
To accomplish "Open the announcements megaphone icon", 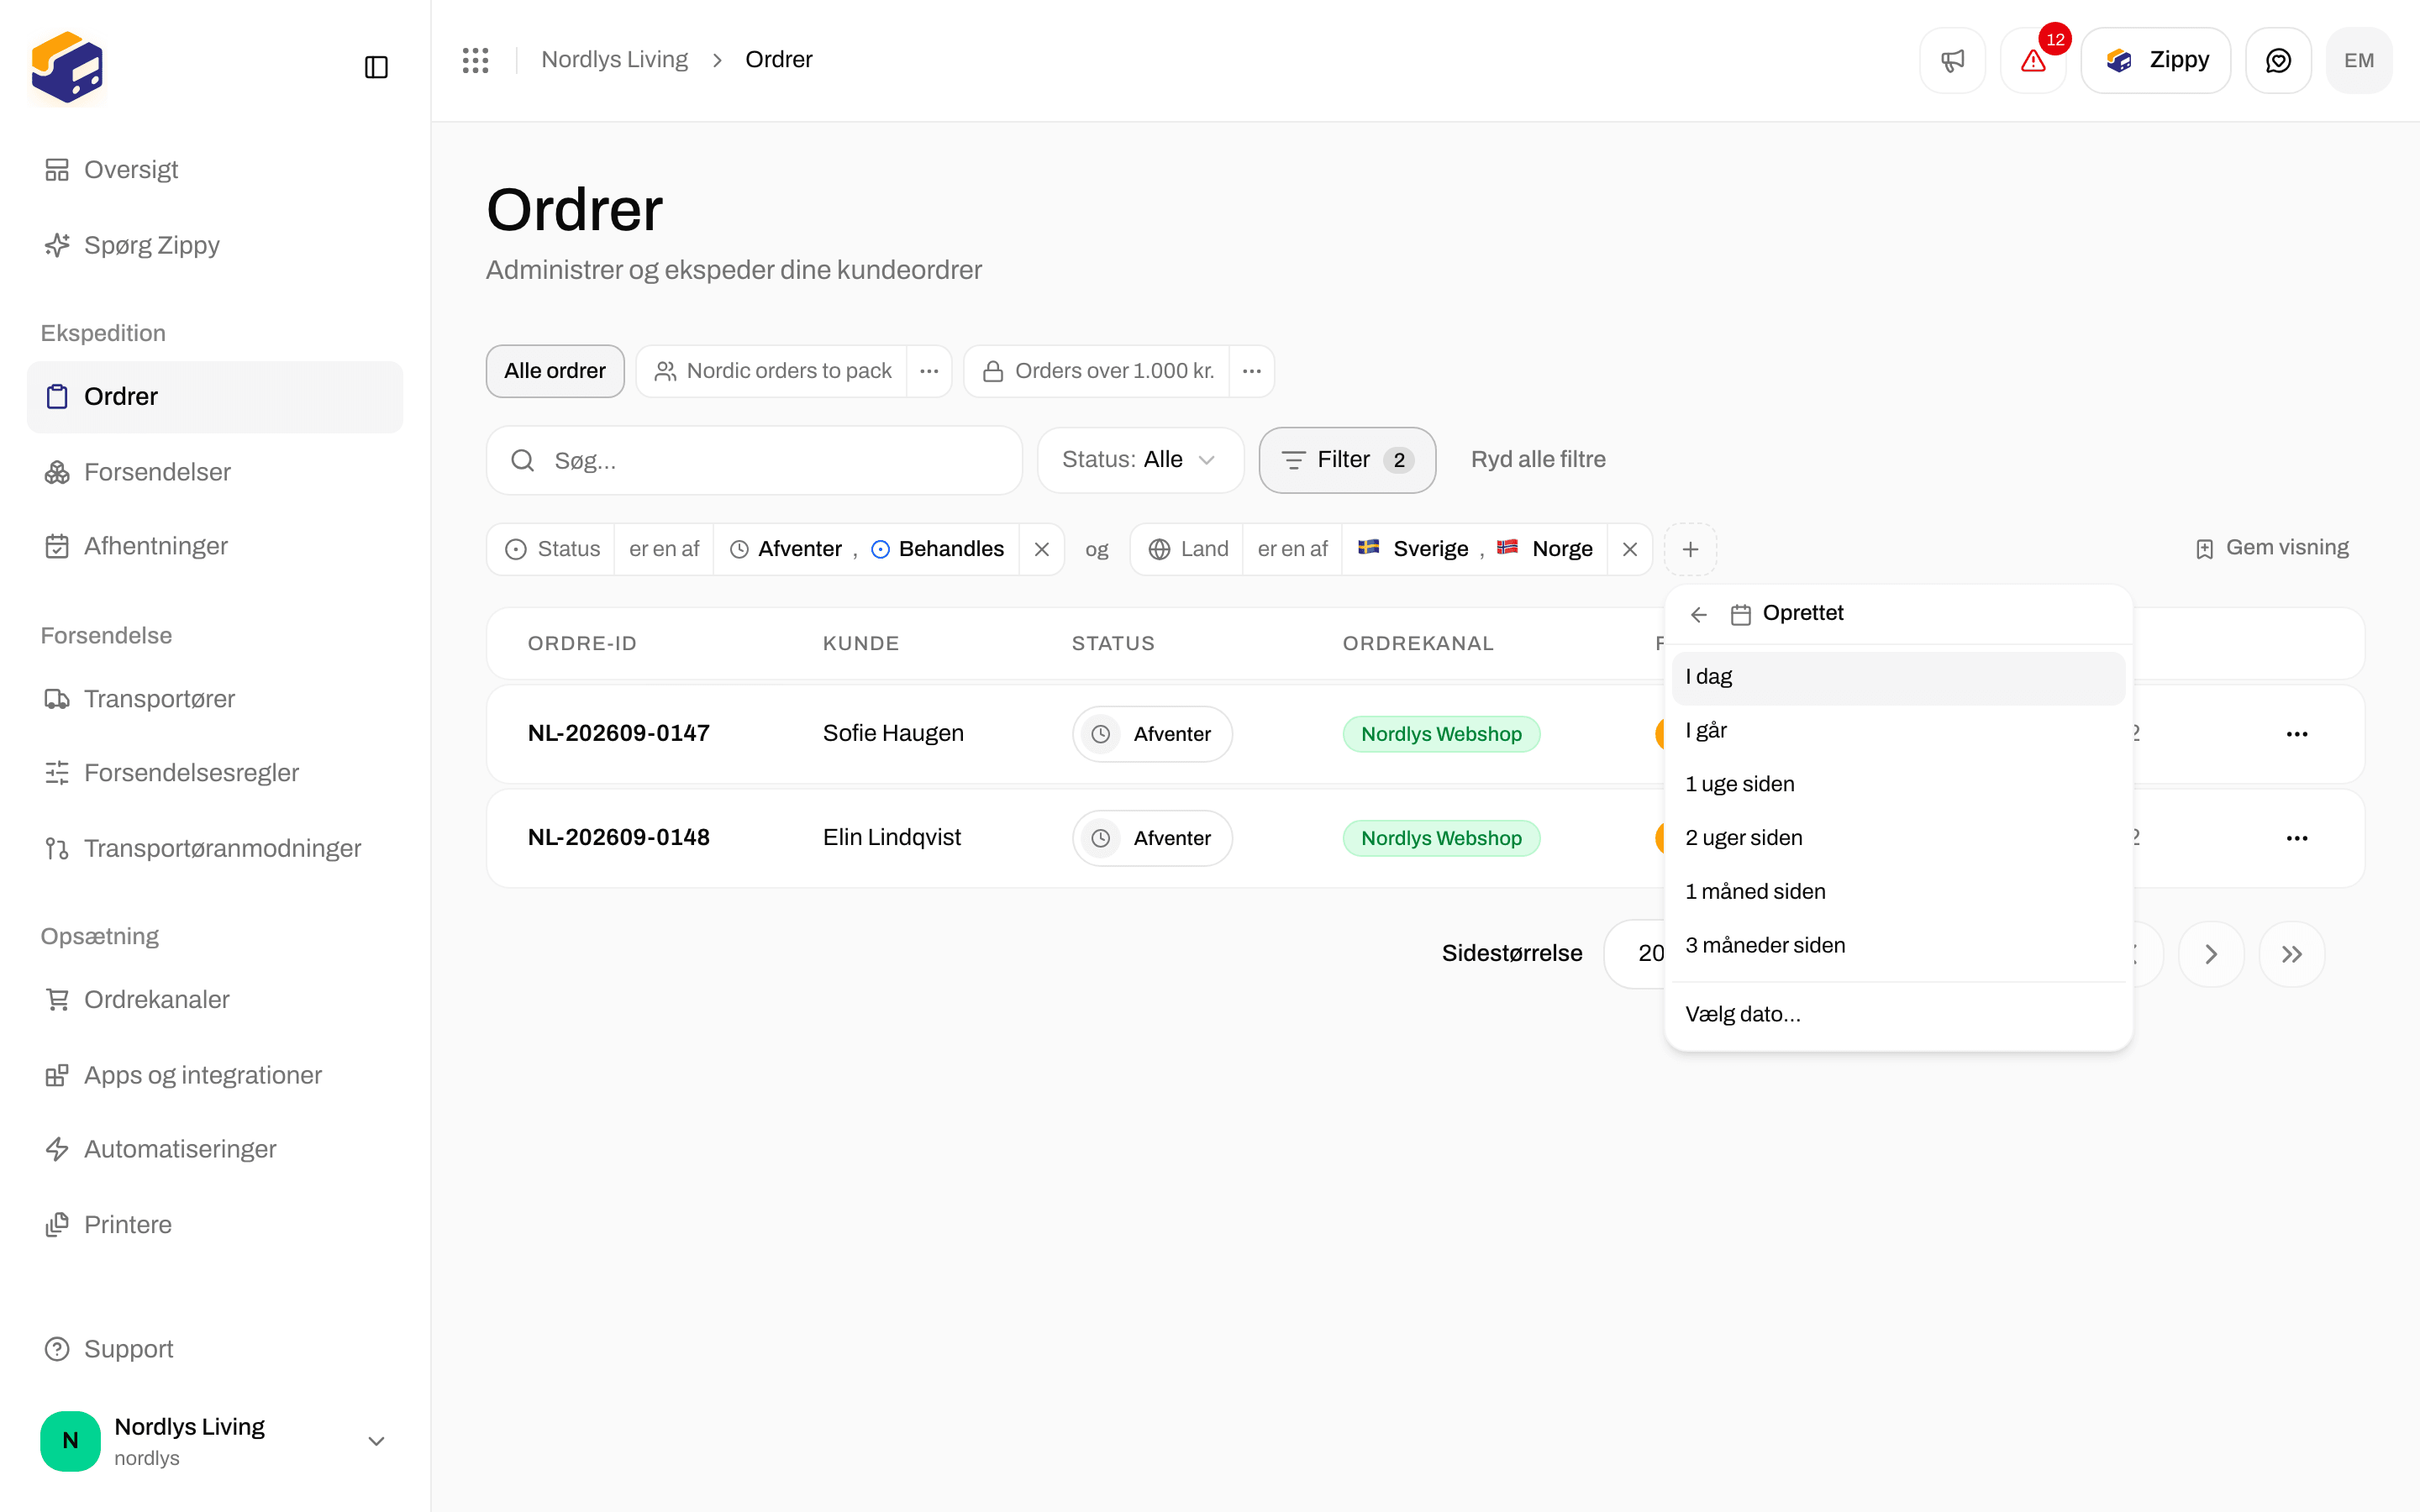I will pyautogui.click(x=1952, y=60).
